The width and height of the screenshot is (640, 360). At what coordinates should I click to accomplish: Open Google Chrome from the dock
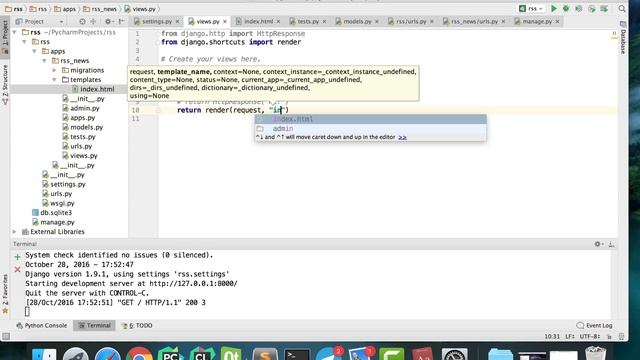coord(139,353)
